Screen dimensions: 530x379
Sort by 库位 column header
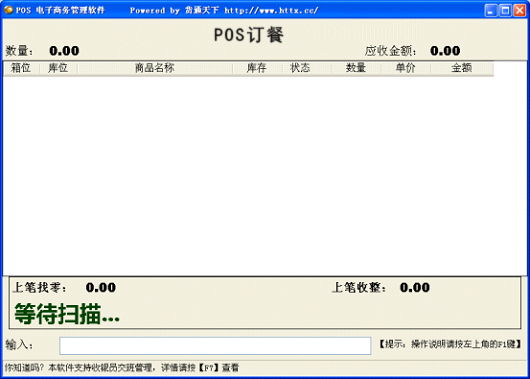click(58, 68)
